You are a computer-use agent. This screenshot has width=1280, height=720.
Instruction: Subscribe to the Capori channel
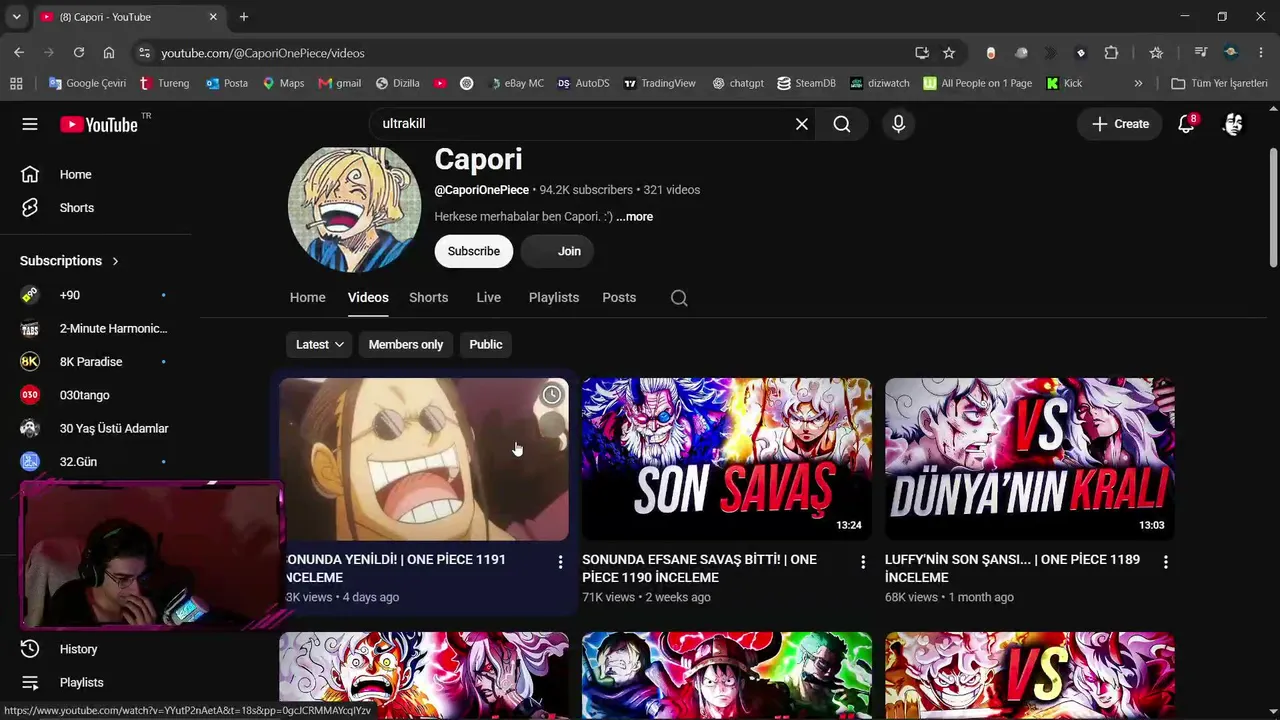point(474,251)
